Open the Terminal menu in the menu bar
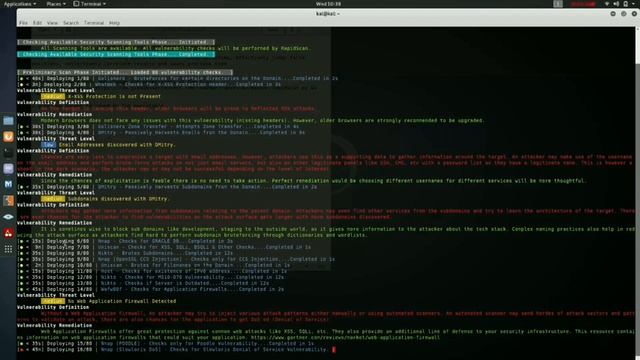 [x=94, y=23]
